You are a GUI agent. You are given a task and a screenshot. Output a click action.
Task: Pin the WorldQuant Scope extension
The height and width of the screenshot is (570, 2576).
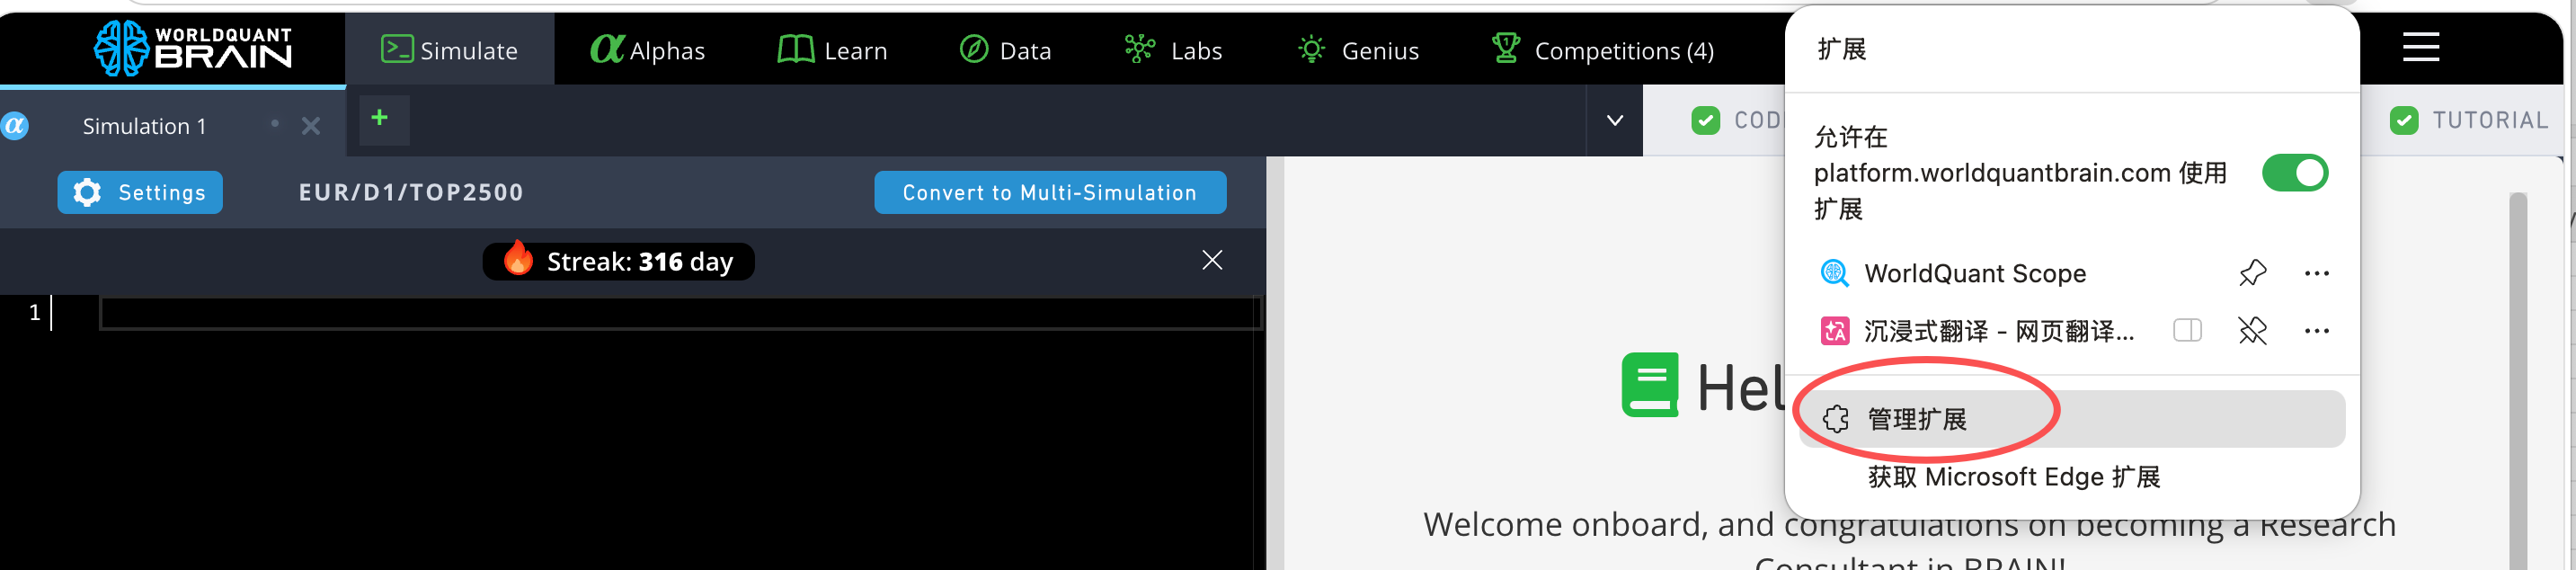[x=2252, y=273]
